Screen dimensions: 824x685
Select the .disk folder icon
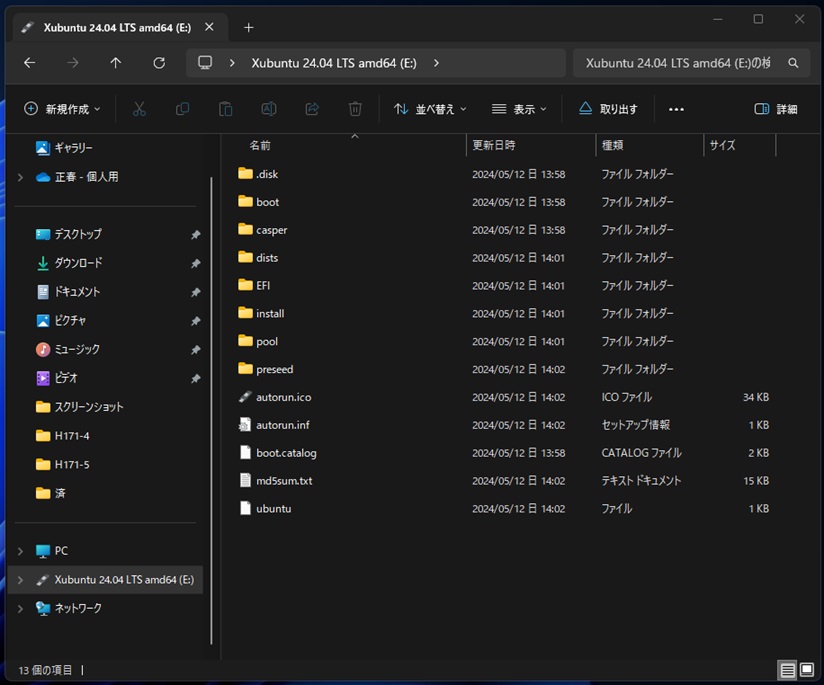point(245,173)
